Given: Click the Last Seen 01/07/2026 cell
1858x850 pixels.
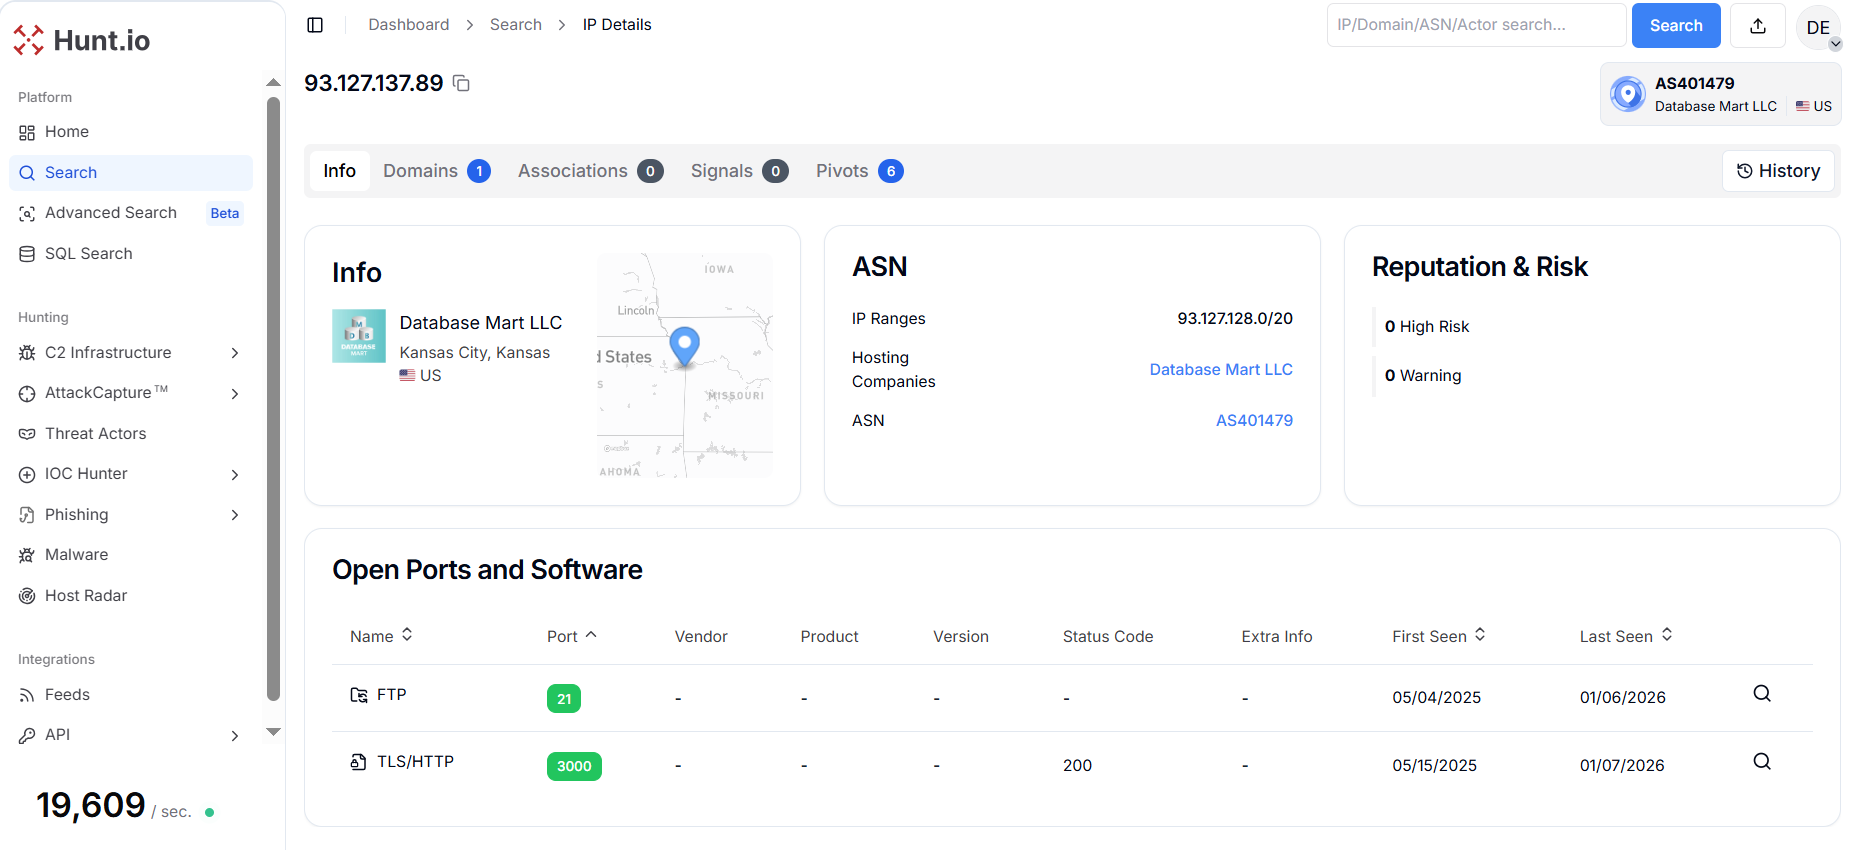Looking at the screenshot, I should [x=1622, y=766].
